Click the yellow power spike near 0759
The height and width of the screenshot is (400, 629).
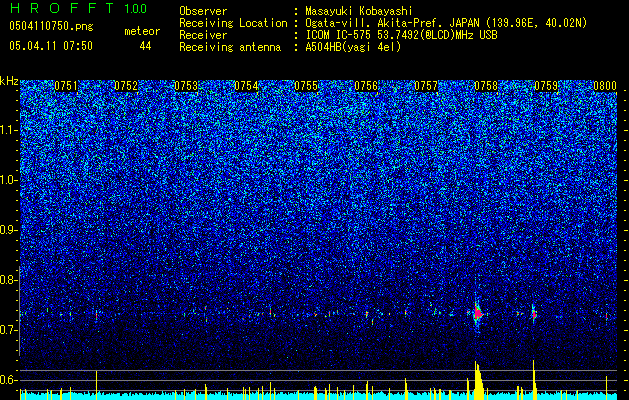(534, 380)
